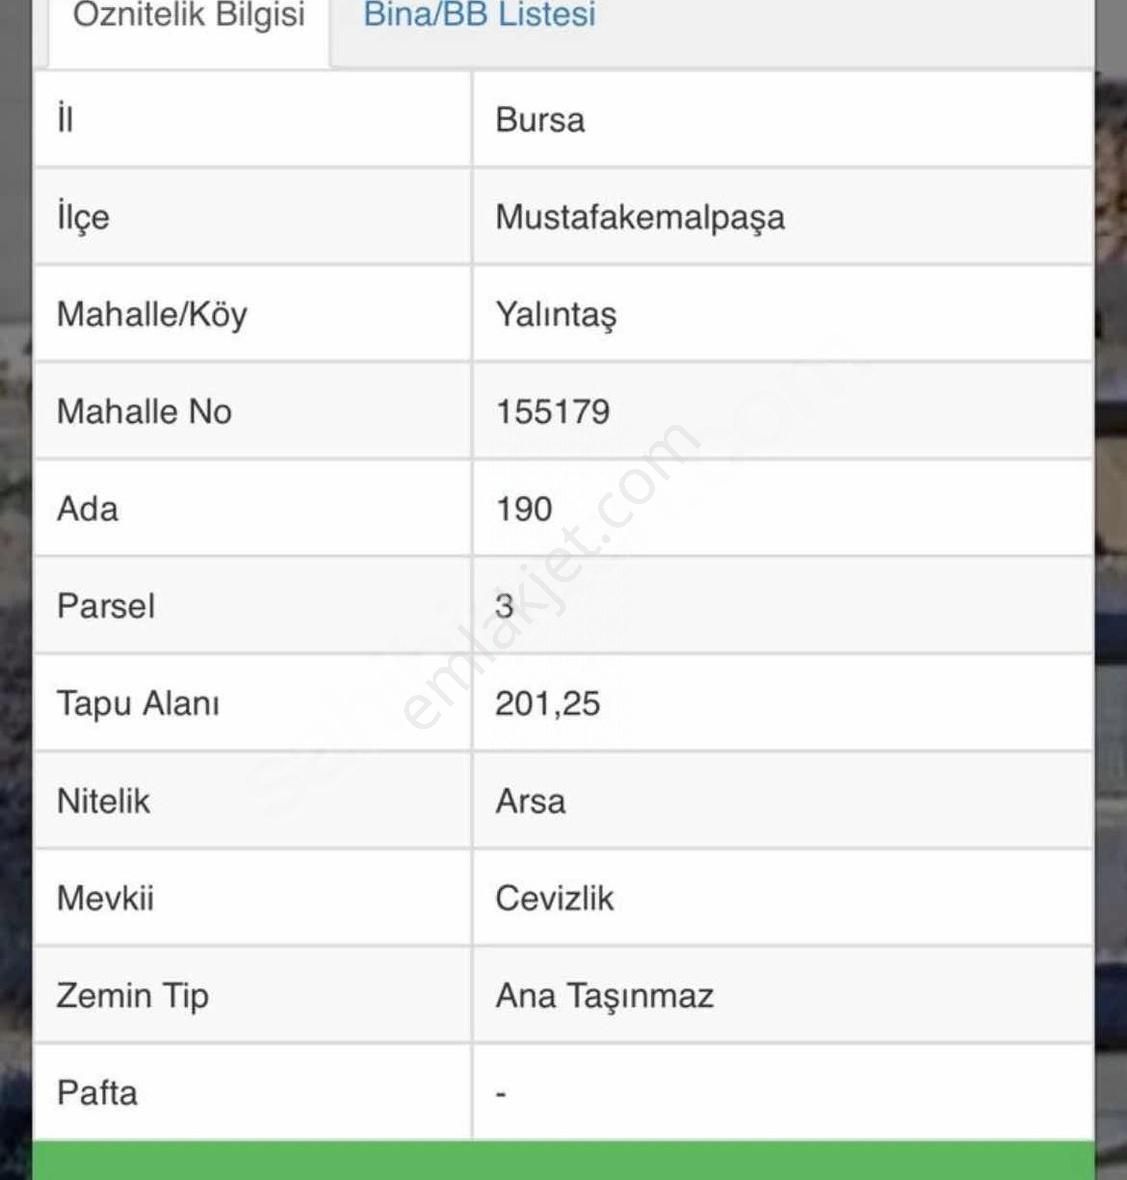1127x1180 pixels.
Task: Click the Zemin Tip label
Action: pyautogui.click(x=132, y=996)
